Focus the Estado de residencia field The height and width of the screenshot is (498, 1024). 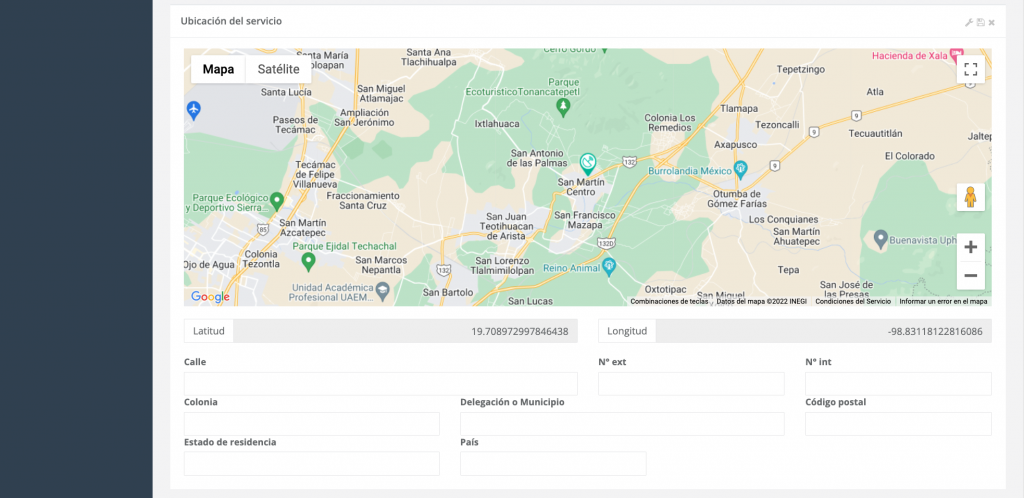click(x=312, y=463)
